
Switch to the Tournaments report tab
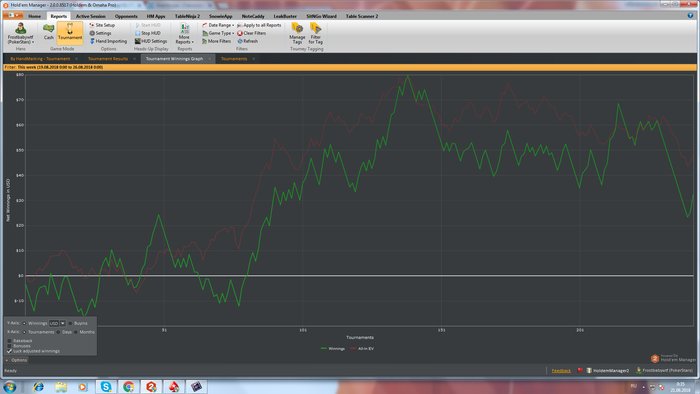coord(234,59)
